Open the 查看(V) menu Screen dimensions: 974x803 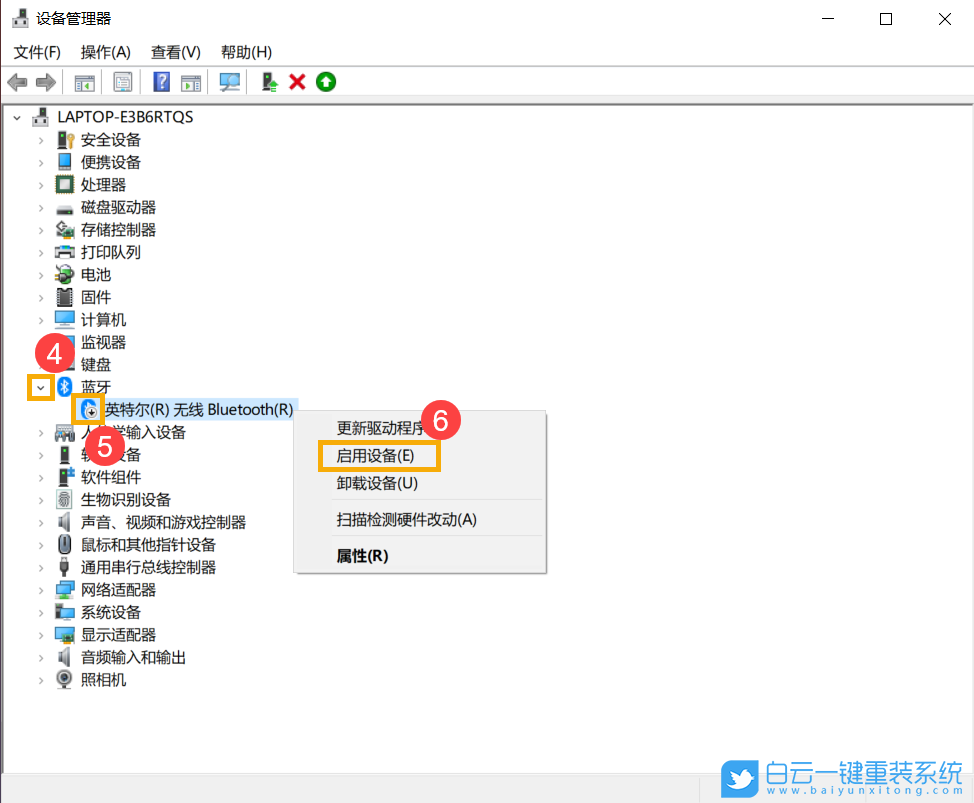click(176, 51)
